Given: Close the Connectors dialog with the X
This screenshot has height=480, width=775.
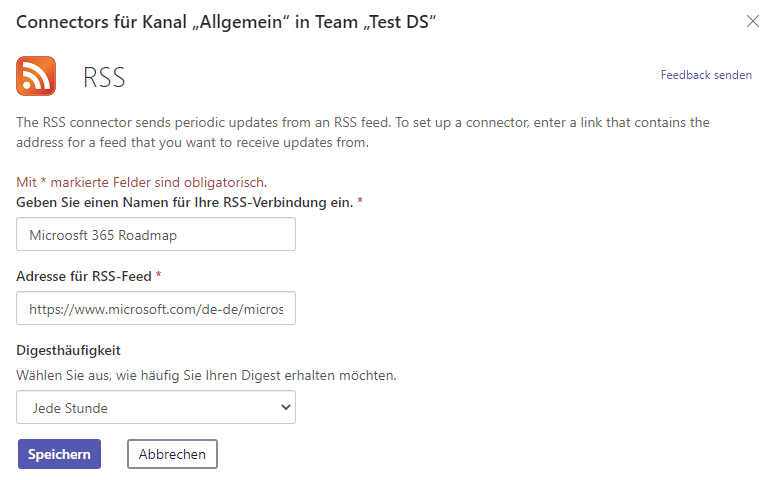Looking at the screenshot, I should (x=752, y=21).
